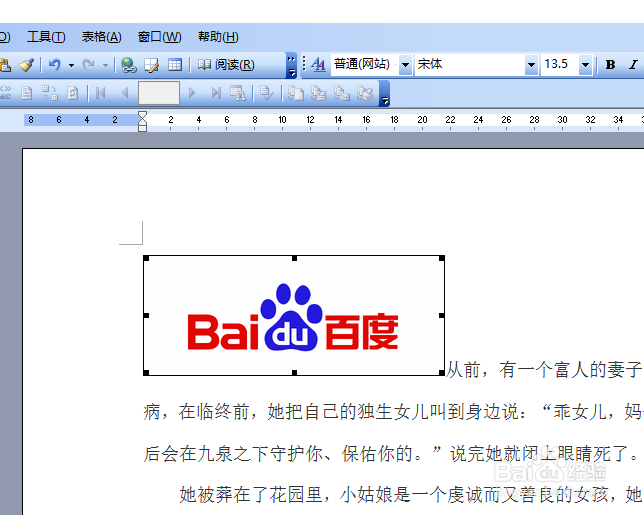This screenshot has width=644, height=515.
Task: Click ruler mark 20
Action: pos(422,120)
